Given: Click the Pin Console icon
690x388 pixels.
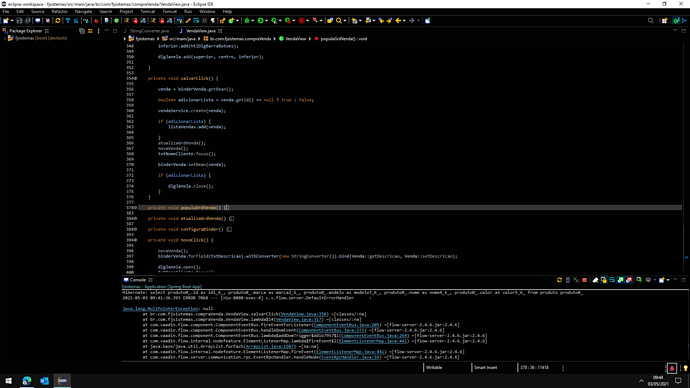Looking at the screenshot, I should (x=639, y=280).
